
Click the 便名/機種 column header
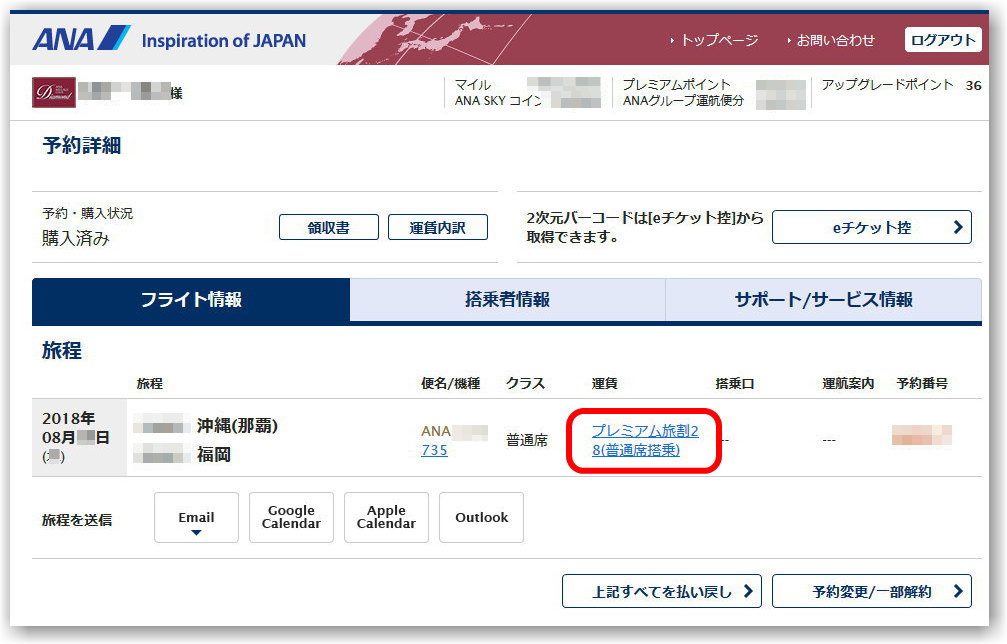450,384
